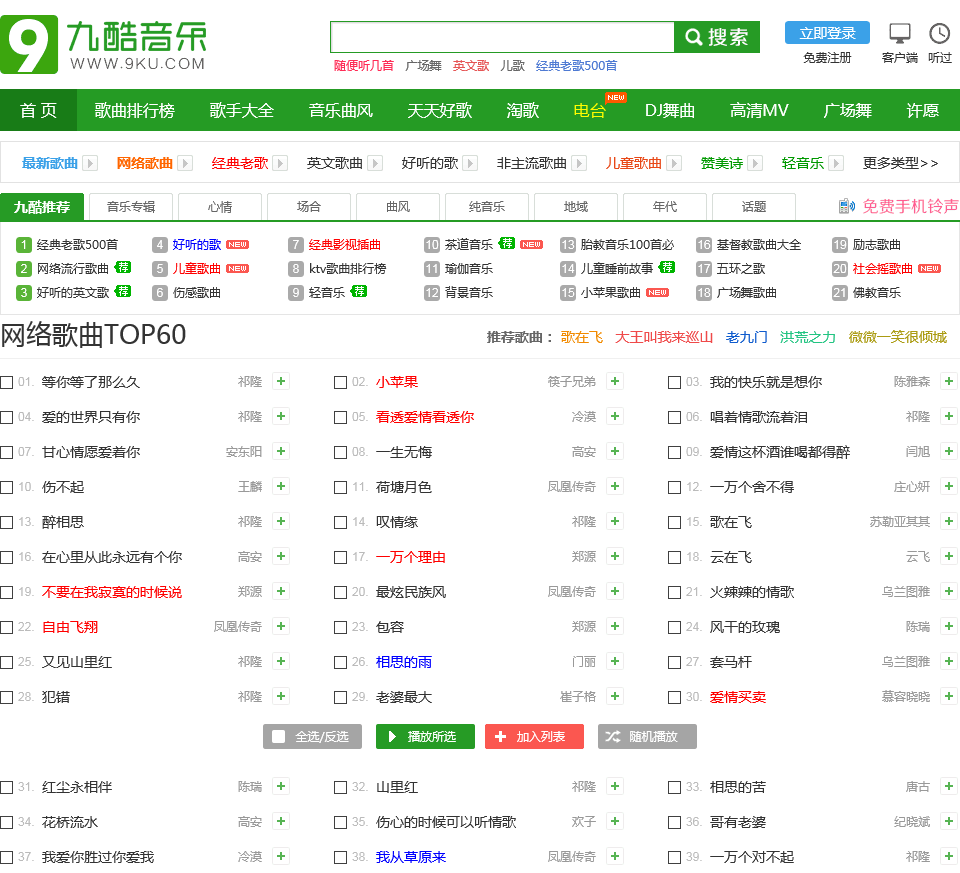
Task: Check the box for 小苹果
Action: click(x=340, y=383)
